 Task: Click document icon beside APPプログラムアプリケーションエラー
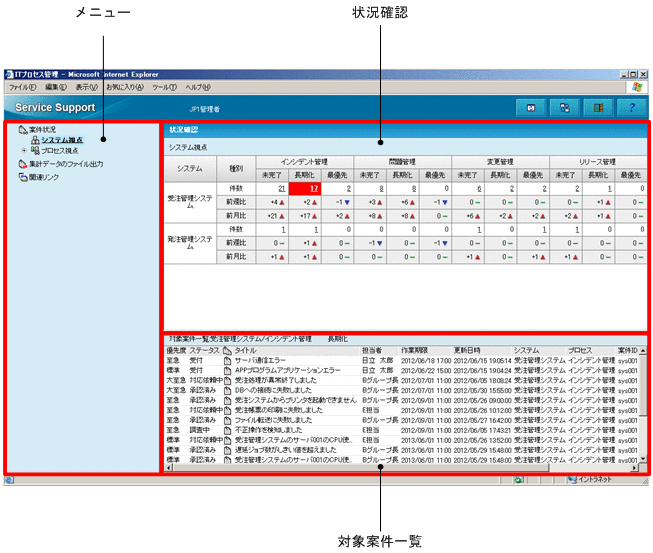coord(227,370)
